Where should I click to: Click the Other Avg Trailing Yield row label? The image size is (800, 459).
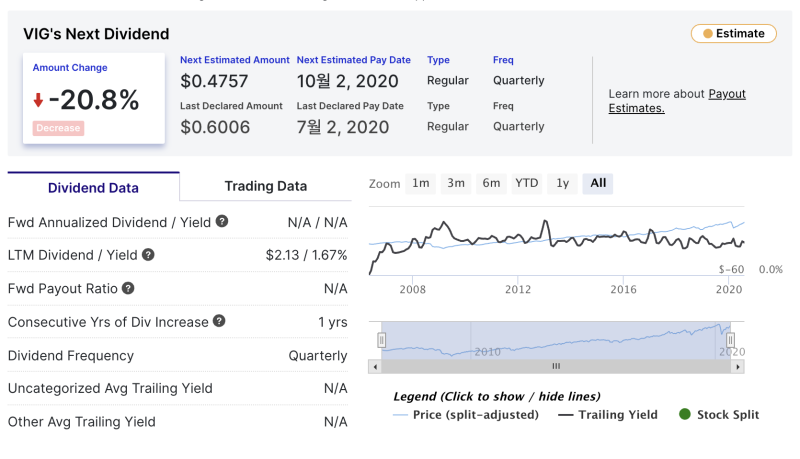(x=82, y=422)
